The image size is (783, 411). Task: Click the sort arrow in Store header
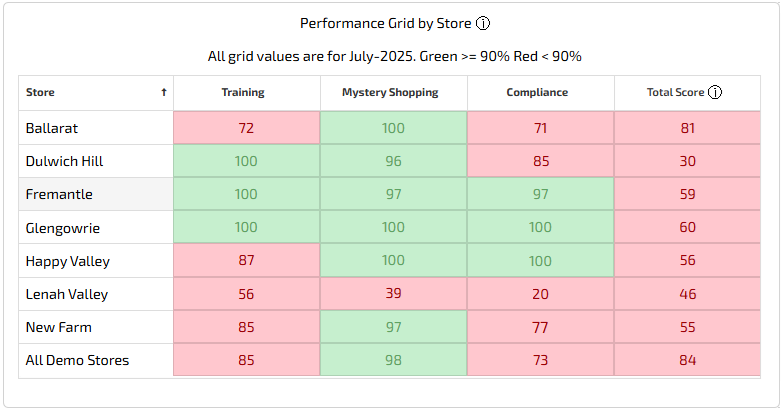(163, 92)
